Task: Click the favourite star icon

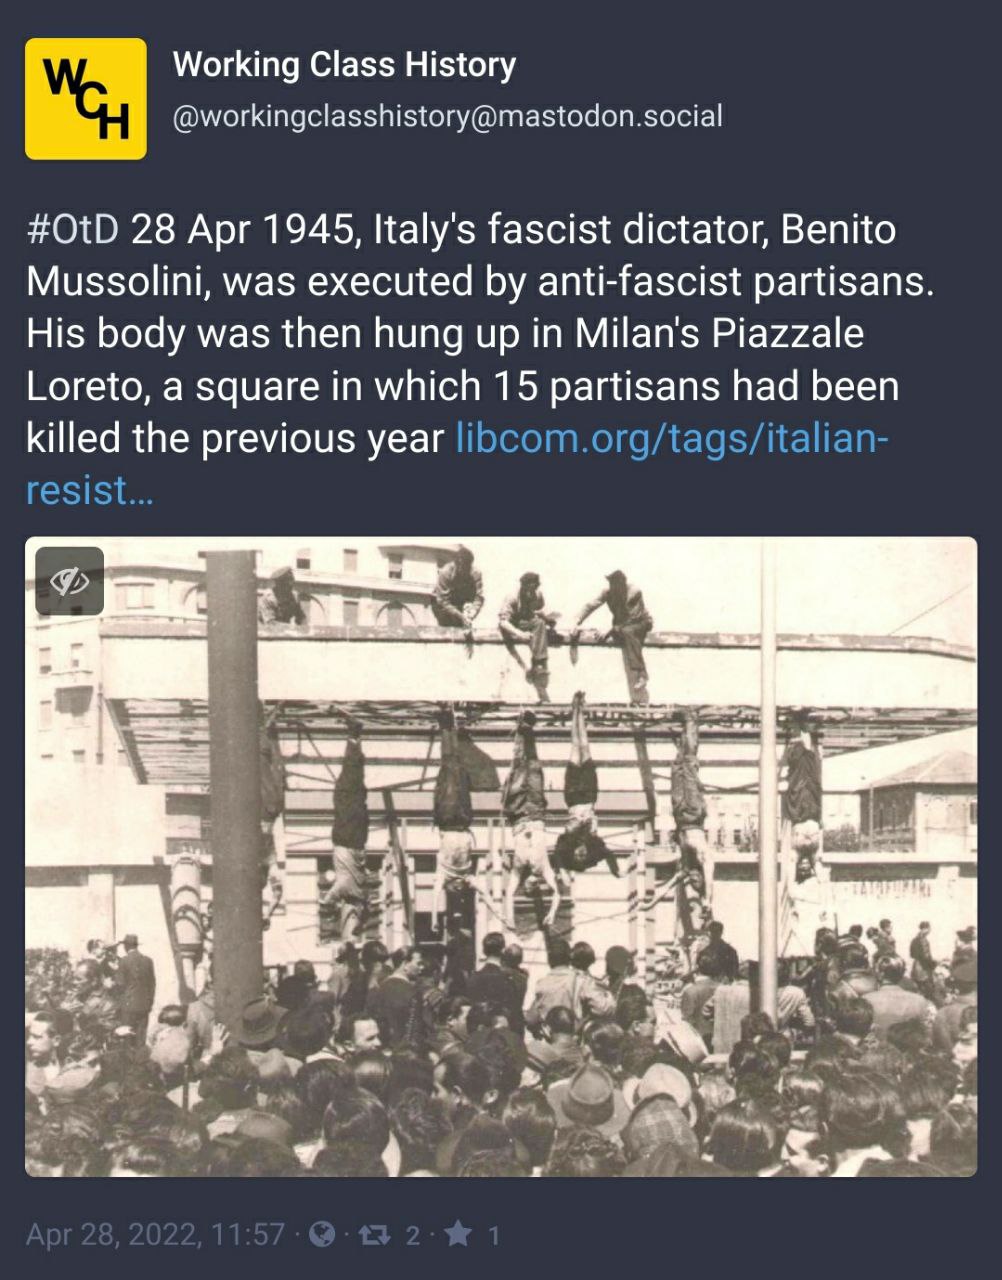Action: click(458, 1236)
